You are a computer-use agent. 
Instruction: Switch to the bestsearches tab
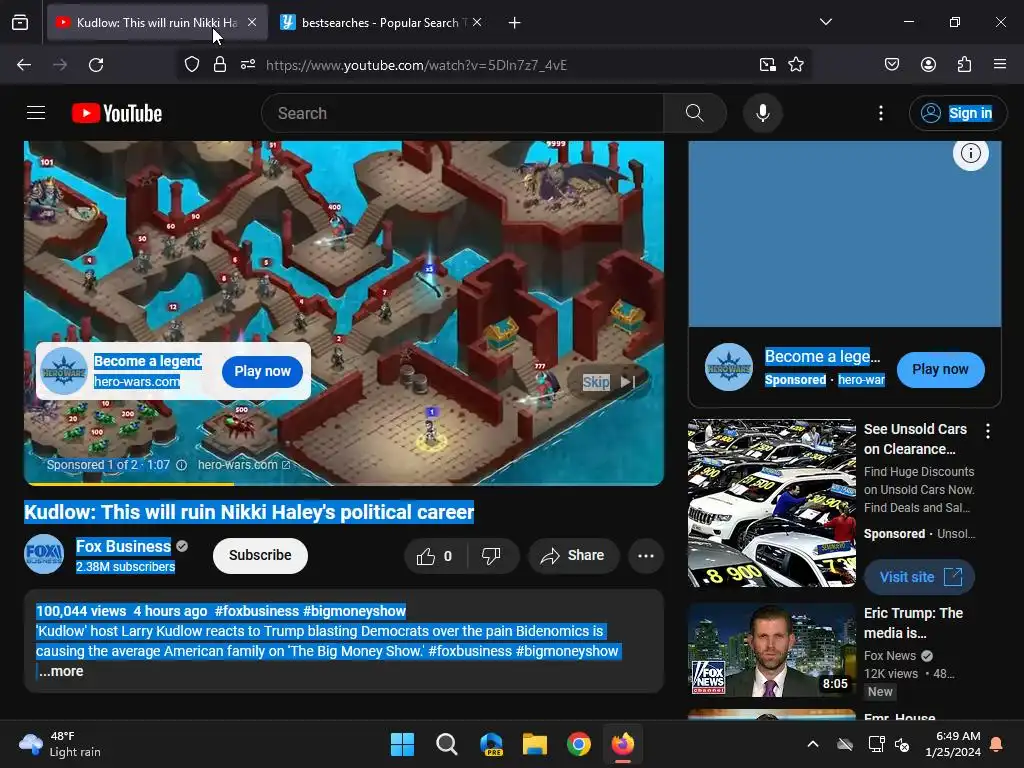[x=381, y=22]
